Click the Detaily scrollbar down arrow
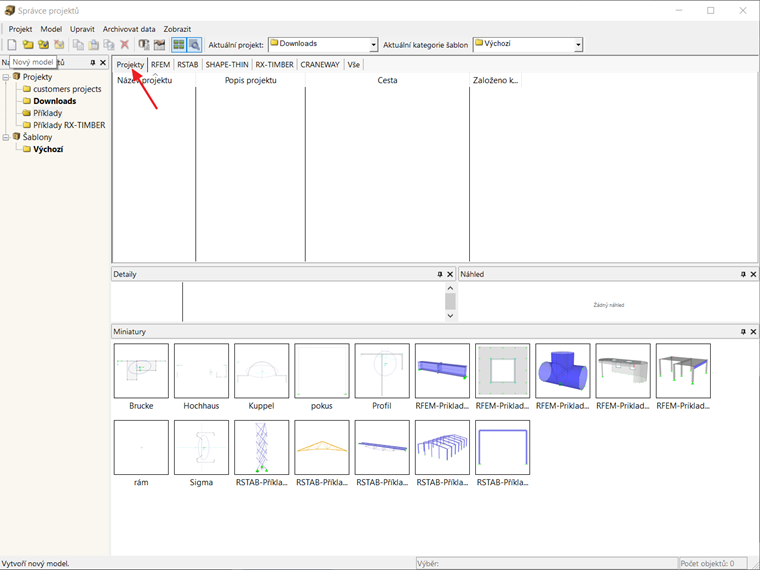This screenshot has height=570, width=760. (x=450, y=316)
